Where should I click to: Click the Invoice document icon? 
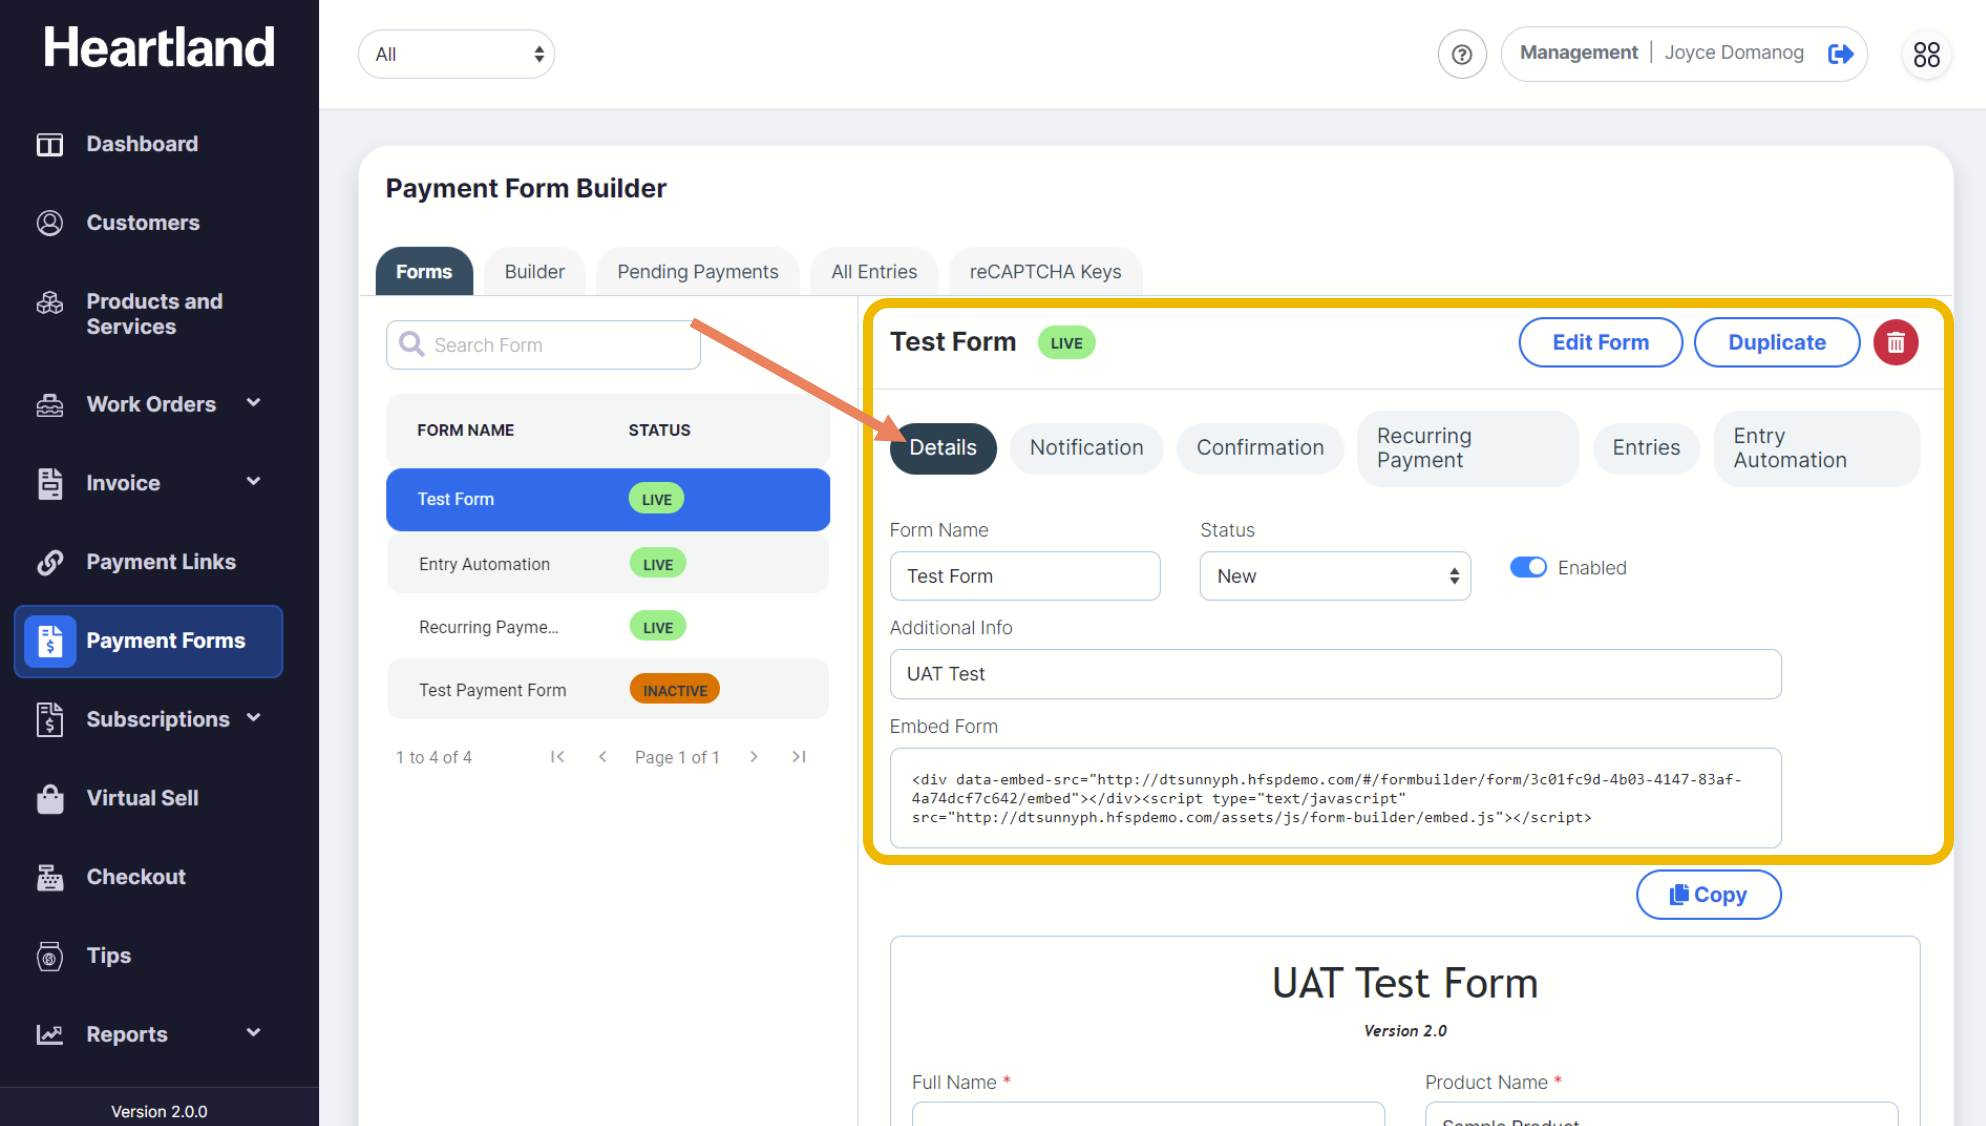[50, 483]
